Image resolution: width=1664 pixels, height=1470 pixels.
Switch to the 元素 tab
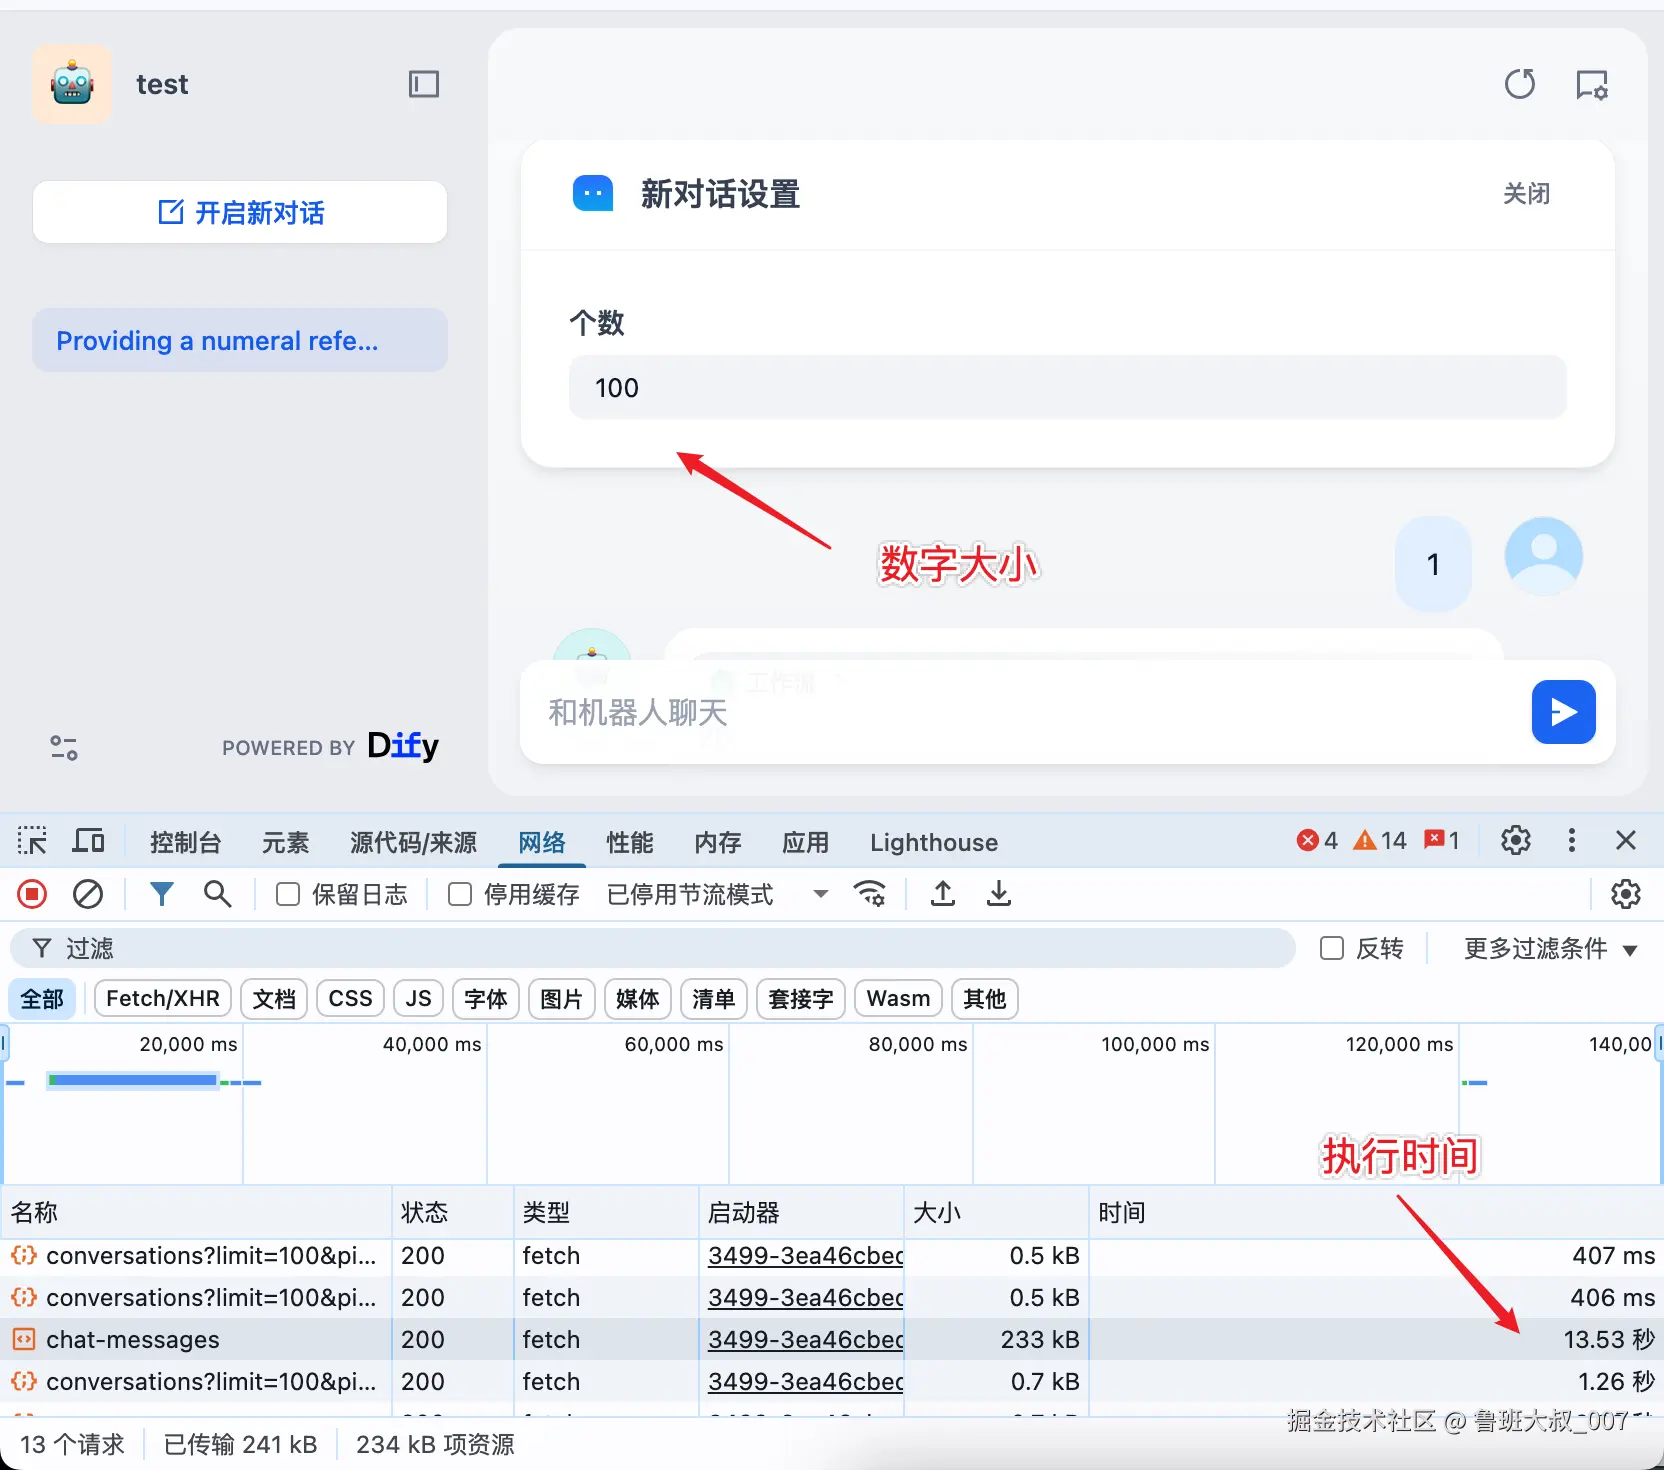285,842
